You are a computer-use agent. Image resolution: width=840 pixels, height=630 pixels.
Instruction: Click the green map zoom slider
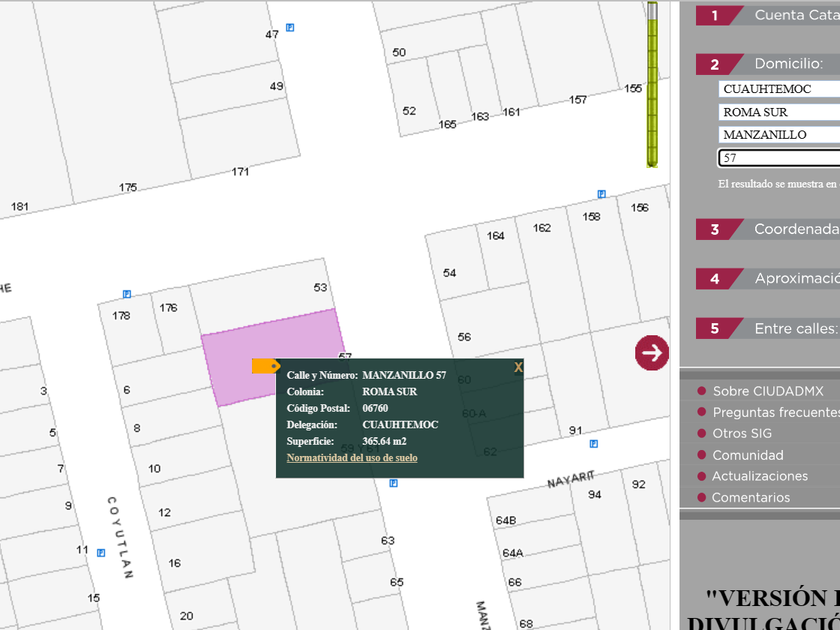coord(652,85)
